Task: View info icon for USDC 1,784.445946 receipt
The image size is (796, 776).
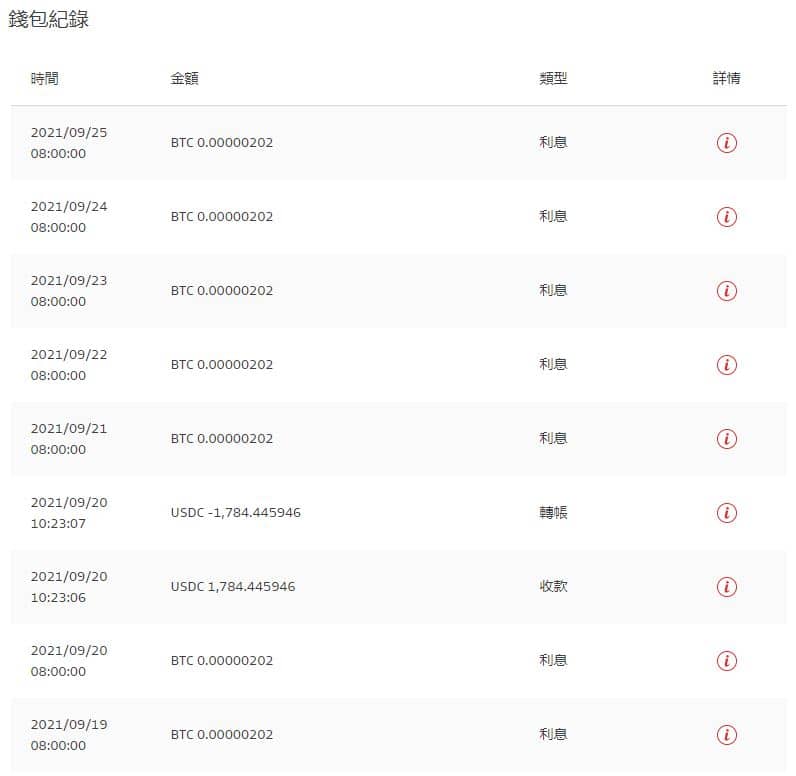Action: point(726,587)
